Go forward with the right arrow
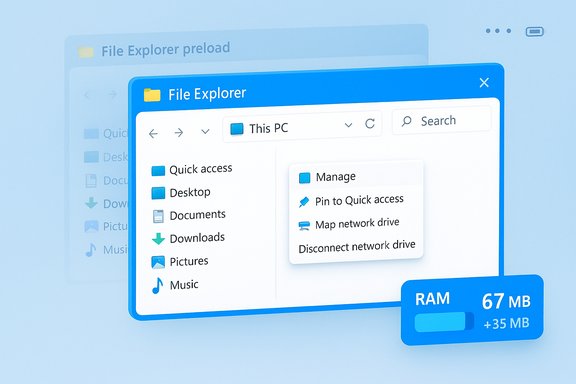 (179, 132)
